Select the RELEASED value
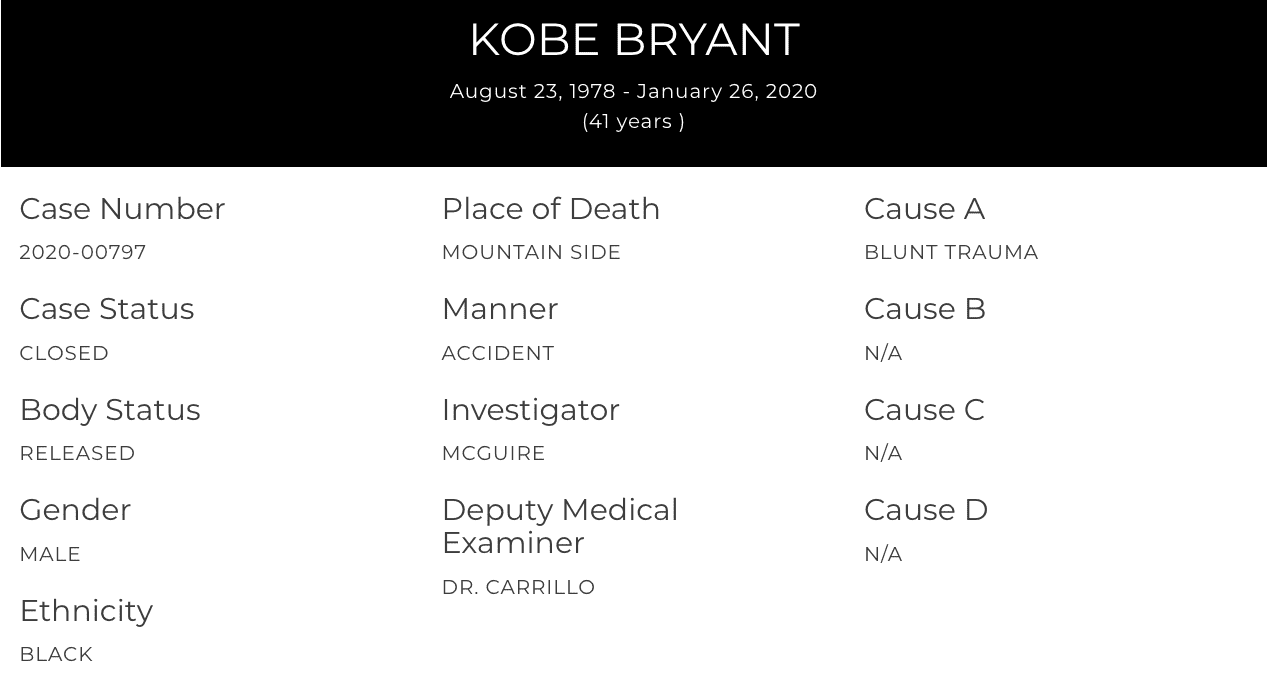Image resolution: width=1267 pixels, height=673 pixels. tap(77, 453)
